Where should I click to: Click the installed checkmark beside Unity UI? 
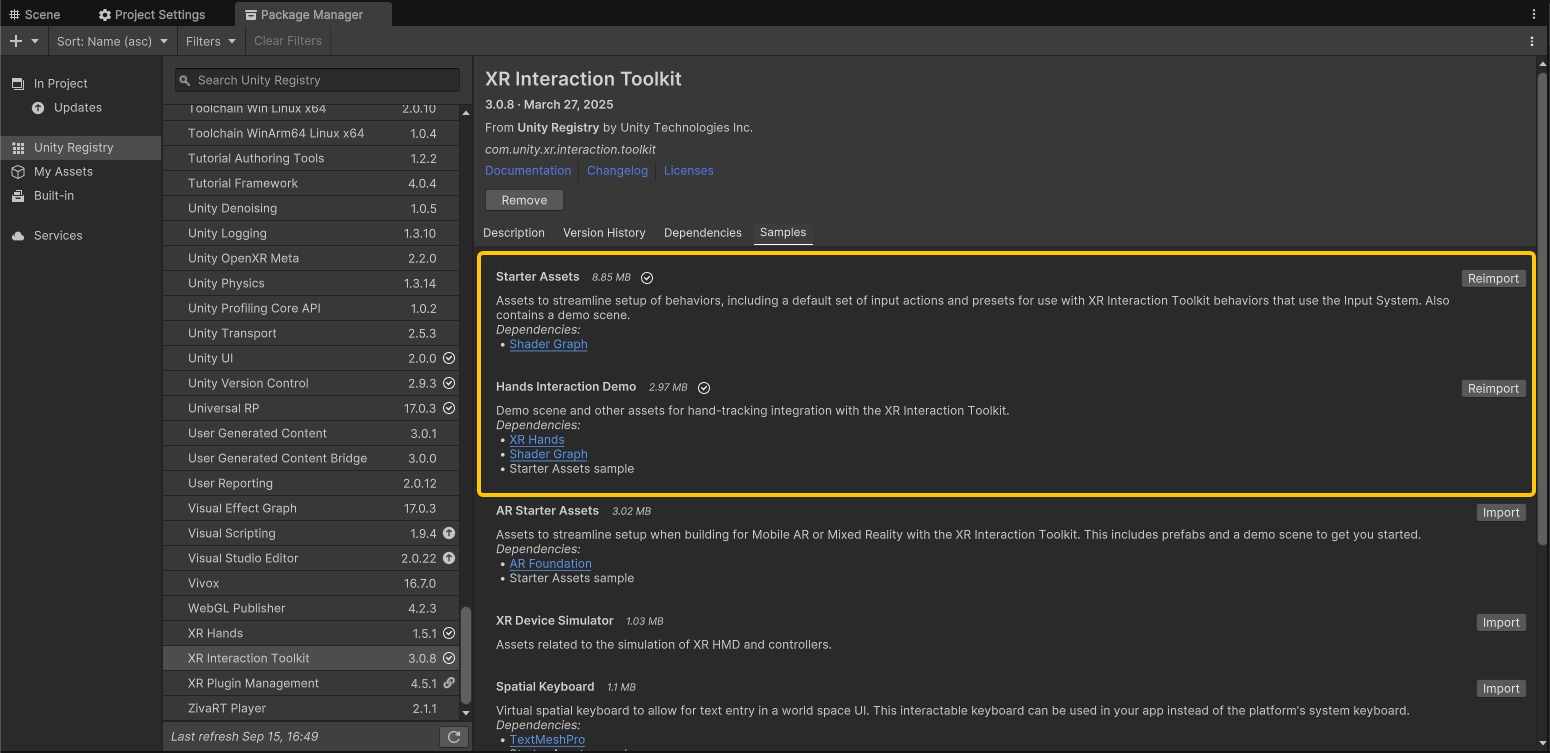click(449, 358)
